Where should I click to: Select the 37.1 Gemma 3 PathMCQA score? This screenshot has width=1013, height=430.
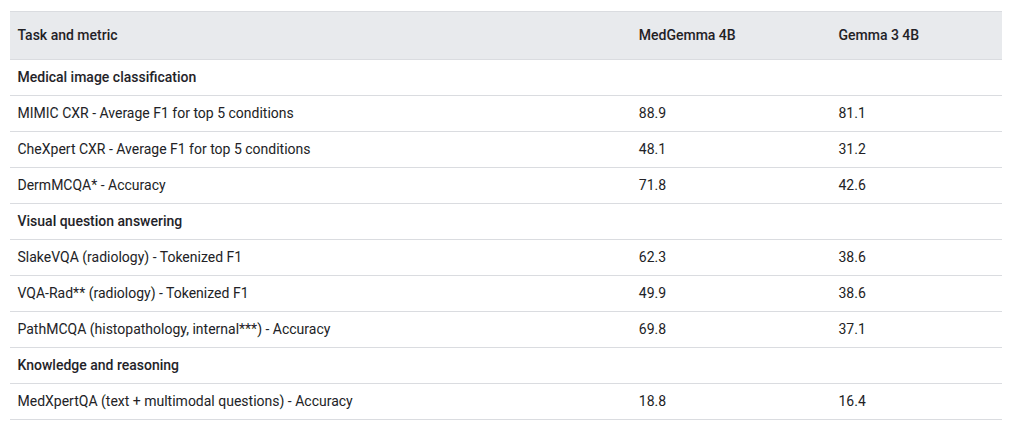tap(851, 329)
